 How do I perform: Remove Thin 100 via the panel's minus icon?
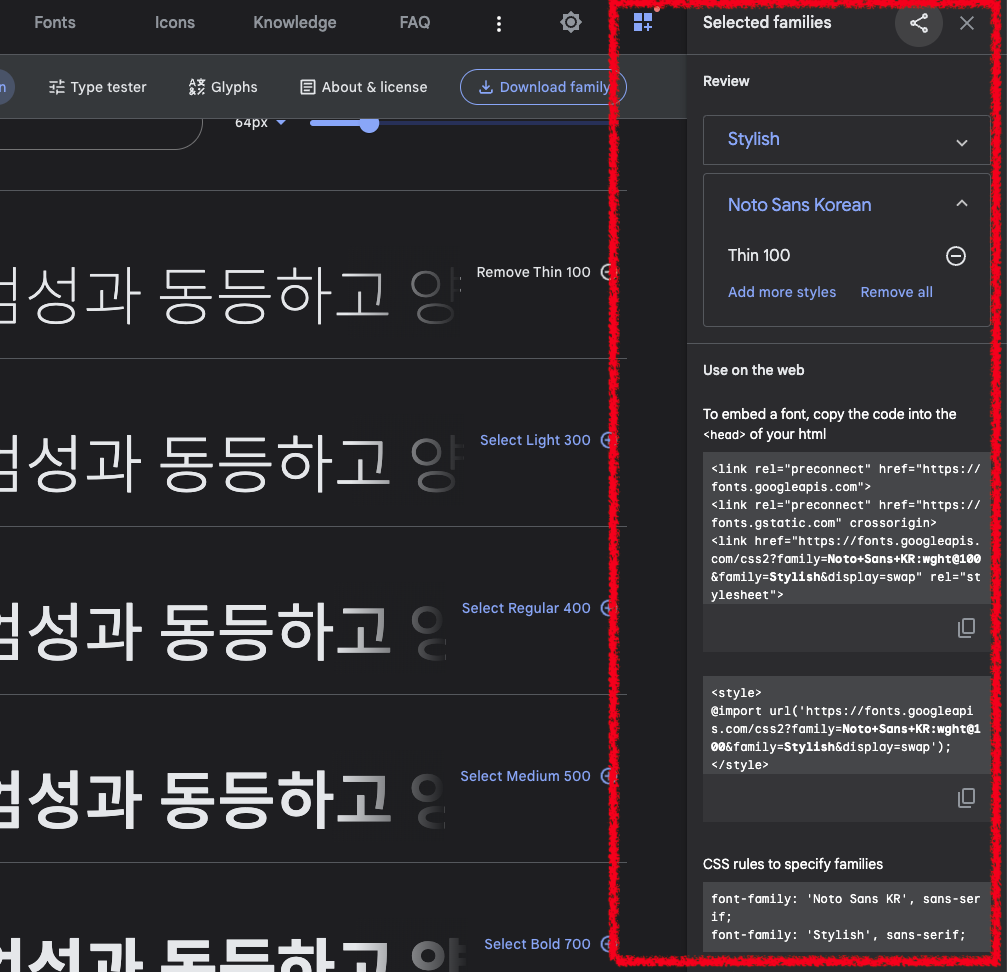[x=956, y=256]
